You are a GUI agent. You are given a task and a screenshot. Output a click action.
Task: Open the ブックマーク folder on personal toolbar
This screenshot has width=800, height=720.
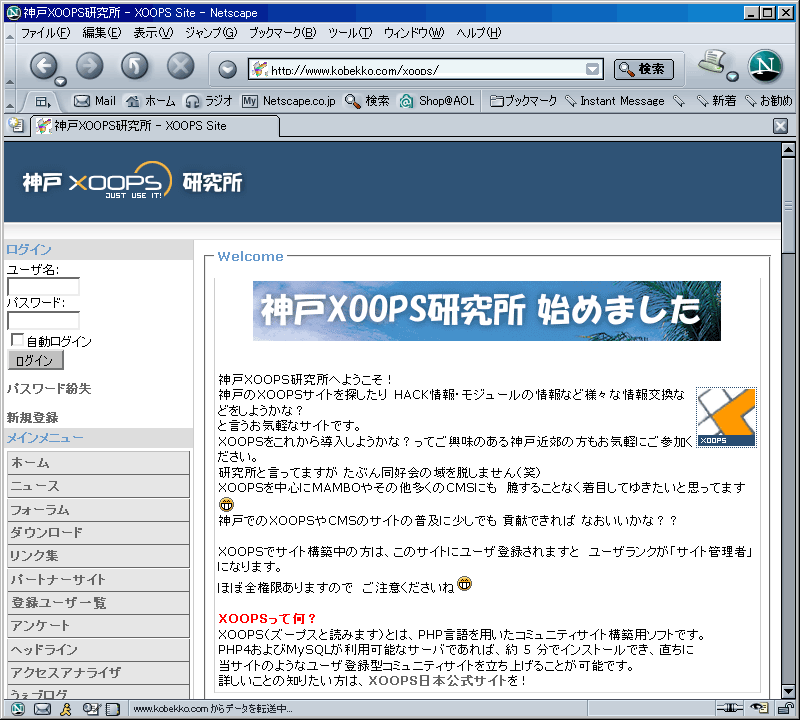coord(523,101)
